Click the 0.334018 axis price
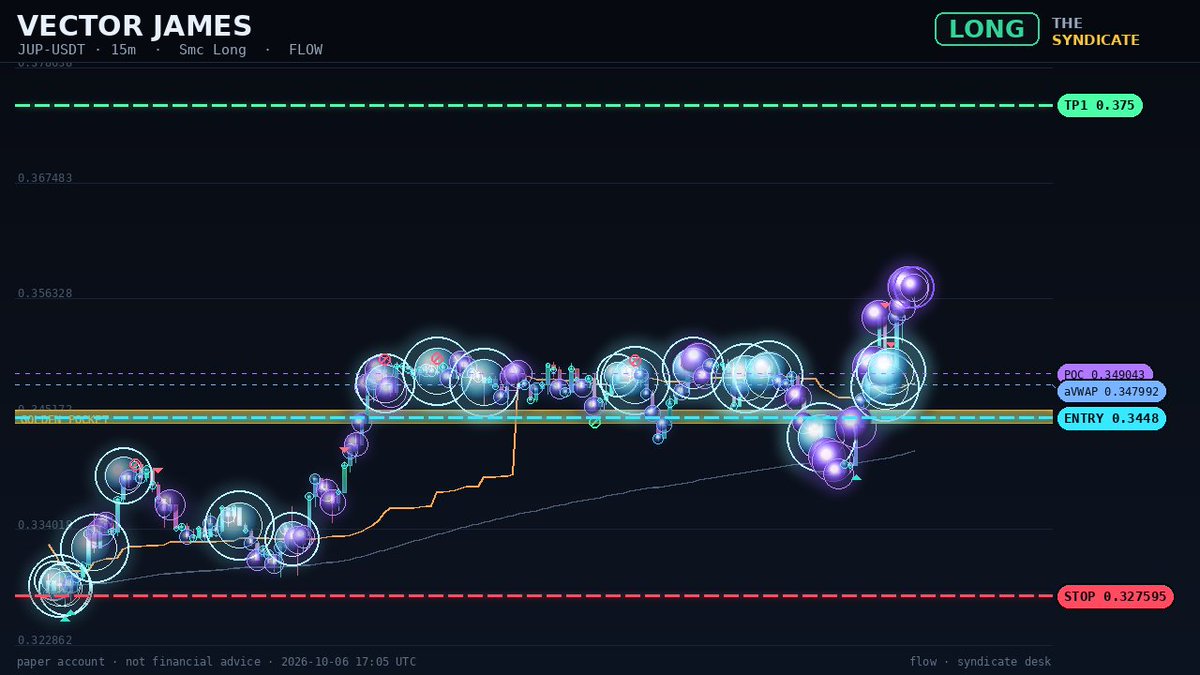Viewport: 1200px width, 675px height. (45, 524)
